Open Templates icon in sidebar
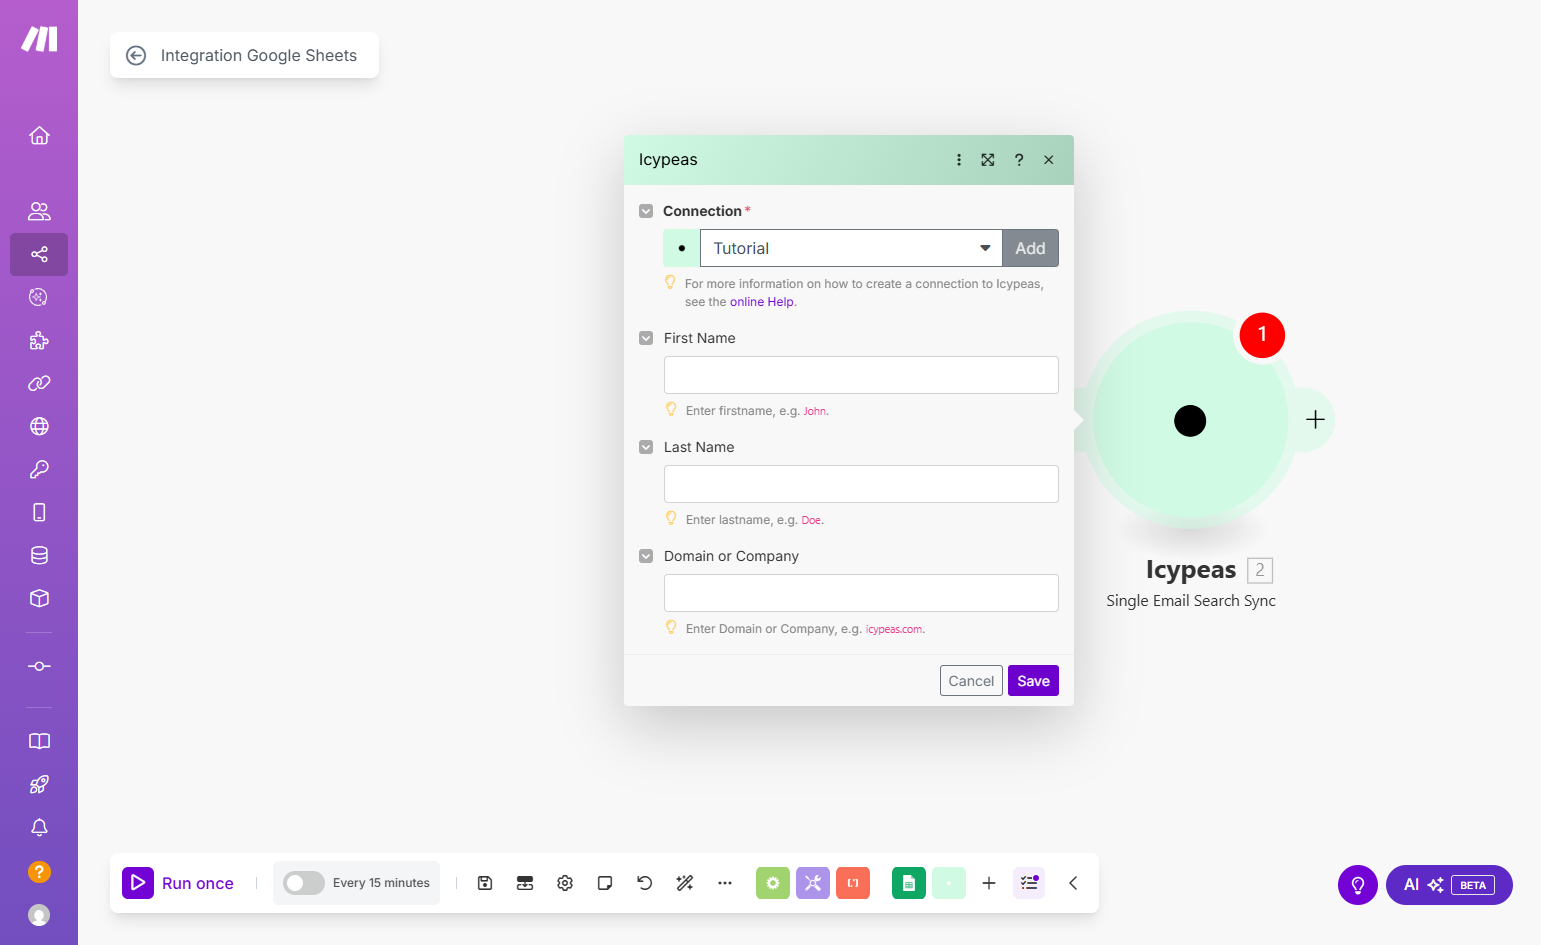1541x945 pixels. (x=39, y=297)
